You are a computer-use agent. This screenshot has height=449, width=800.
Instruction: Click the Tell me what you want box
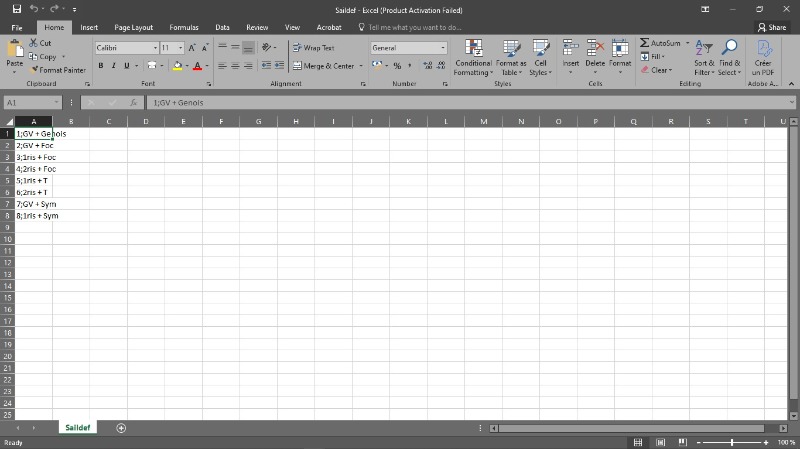pos(410,28)
